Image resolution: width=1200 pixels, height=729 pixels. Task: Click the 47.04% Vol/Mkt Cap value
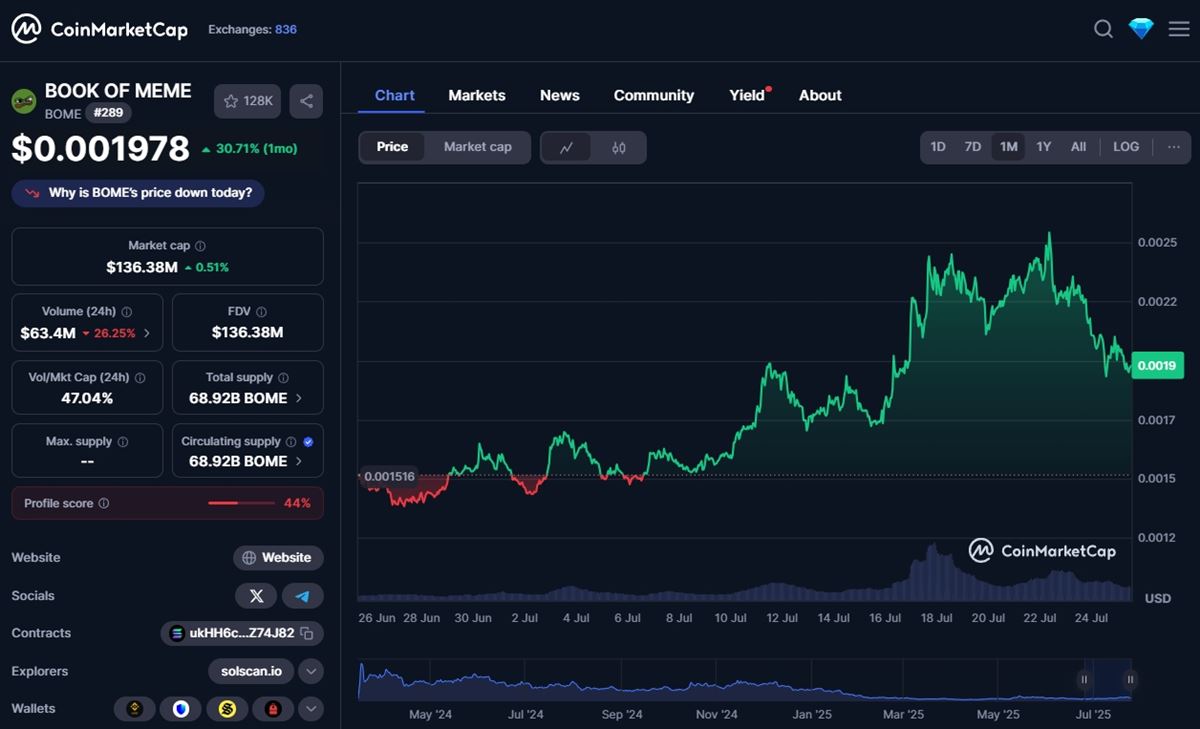pyautogui.click(x=87, y=398)
